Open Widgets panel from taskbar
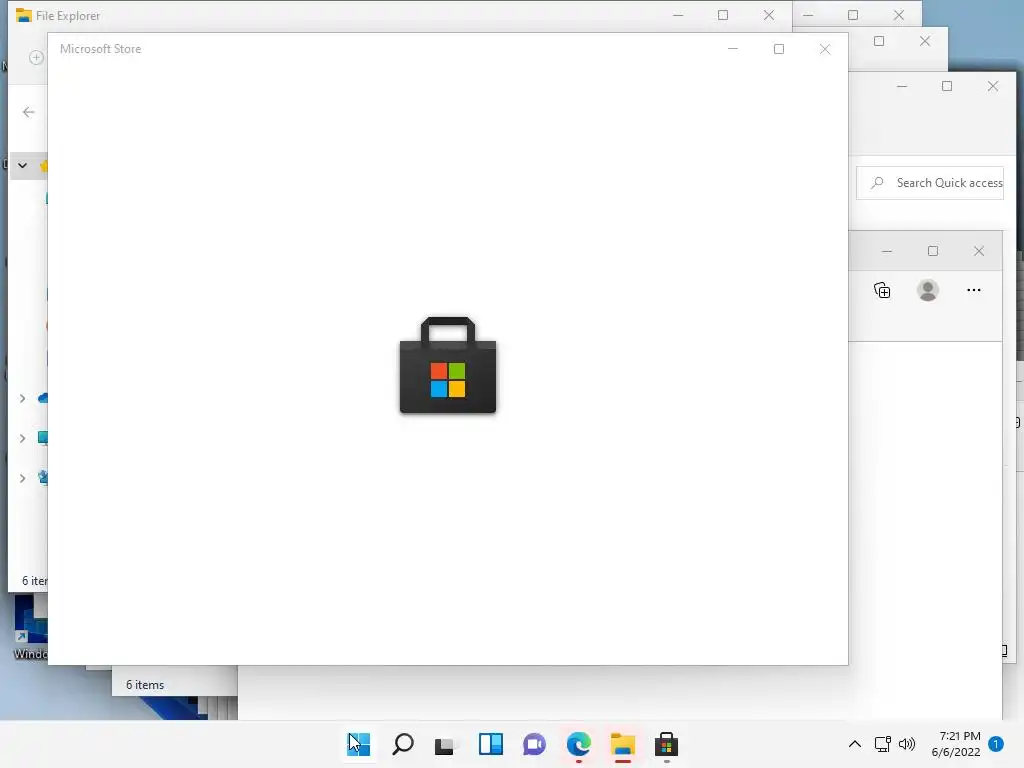Viewport: 1024px width, 768px height. [x=490, y=744]
